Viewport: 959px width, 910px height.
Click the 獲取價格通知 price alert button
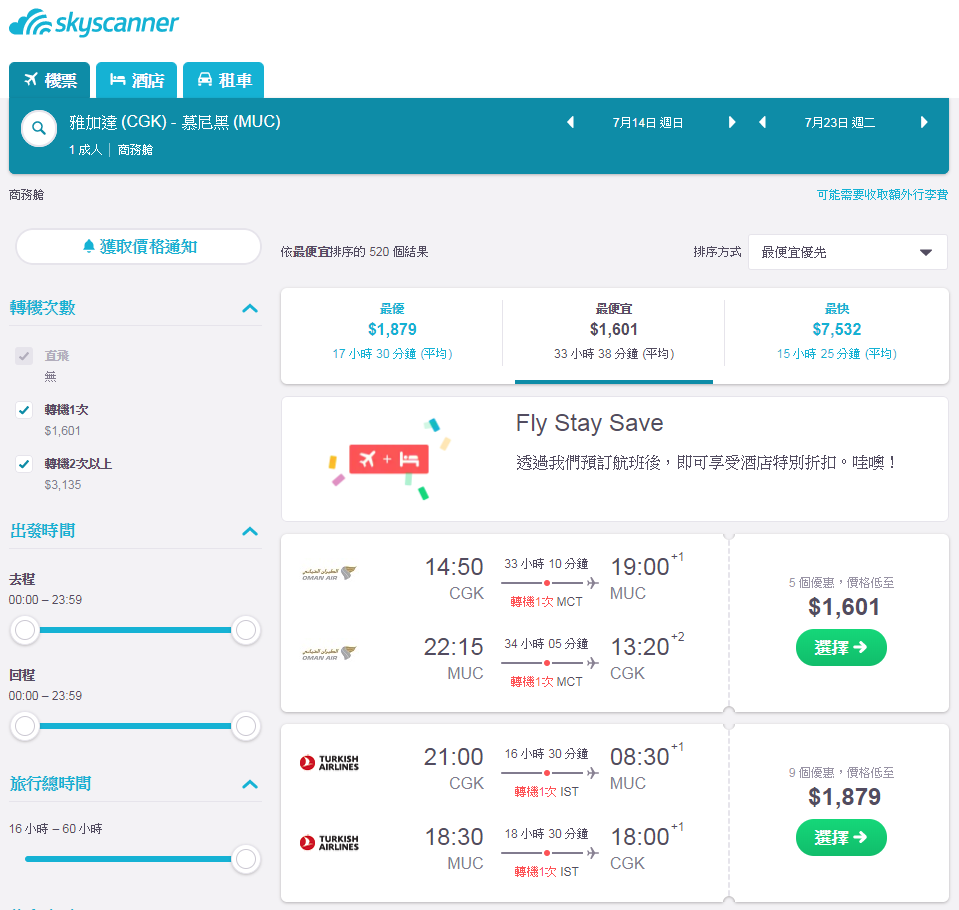(138, 246)
